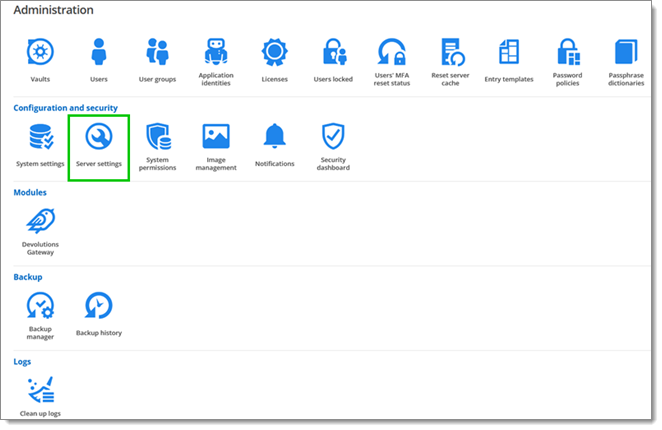662x430 pixels.
Task: Open Passphrase dictionaries
Action: (x=626, y=53)
